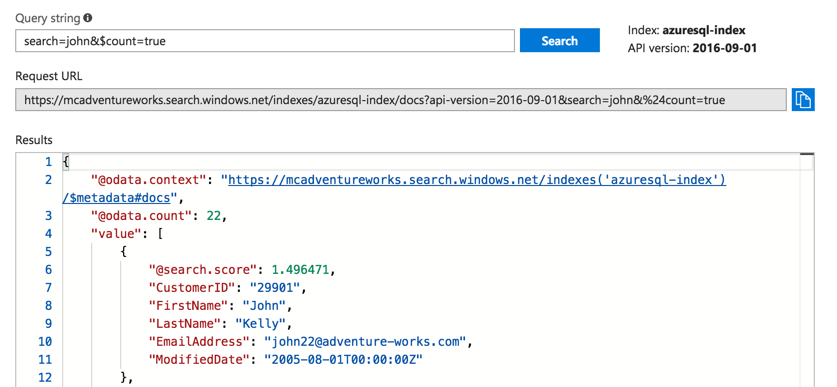Click the Query string info icon
This screenshot has width=837, height=387.
coord(88,18)
